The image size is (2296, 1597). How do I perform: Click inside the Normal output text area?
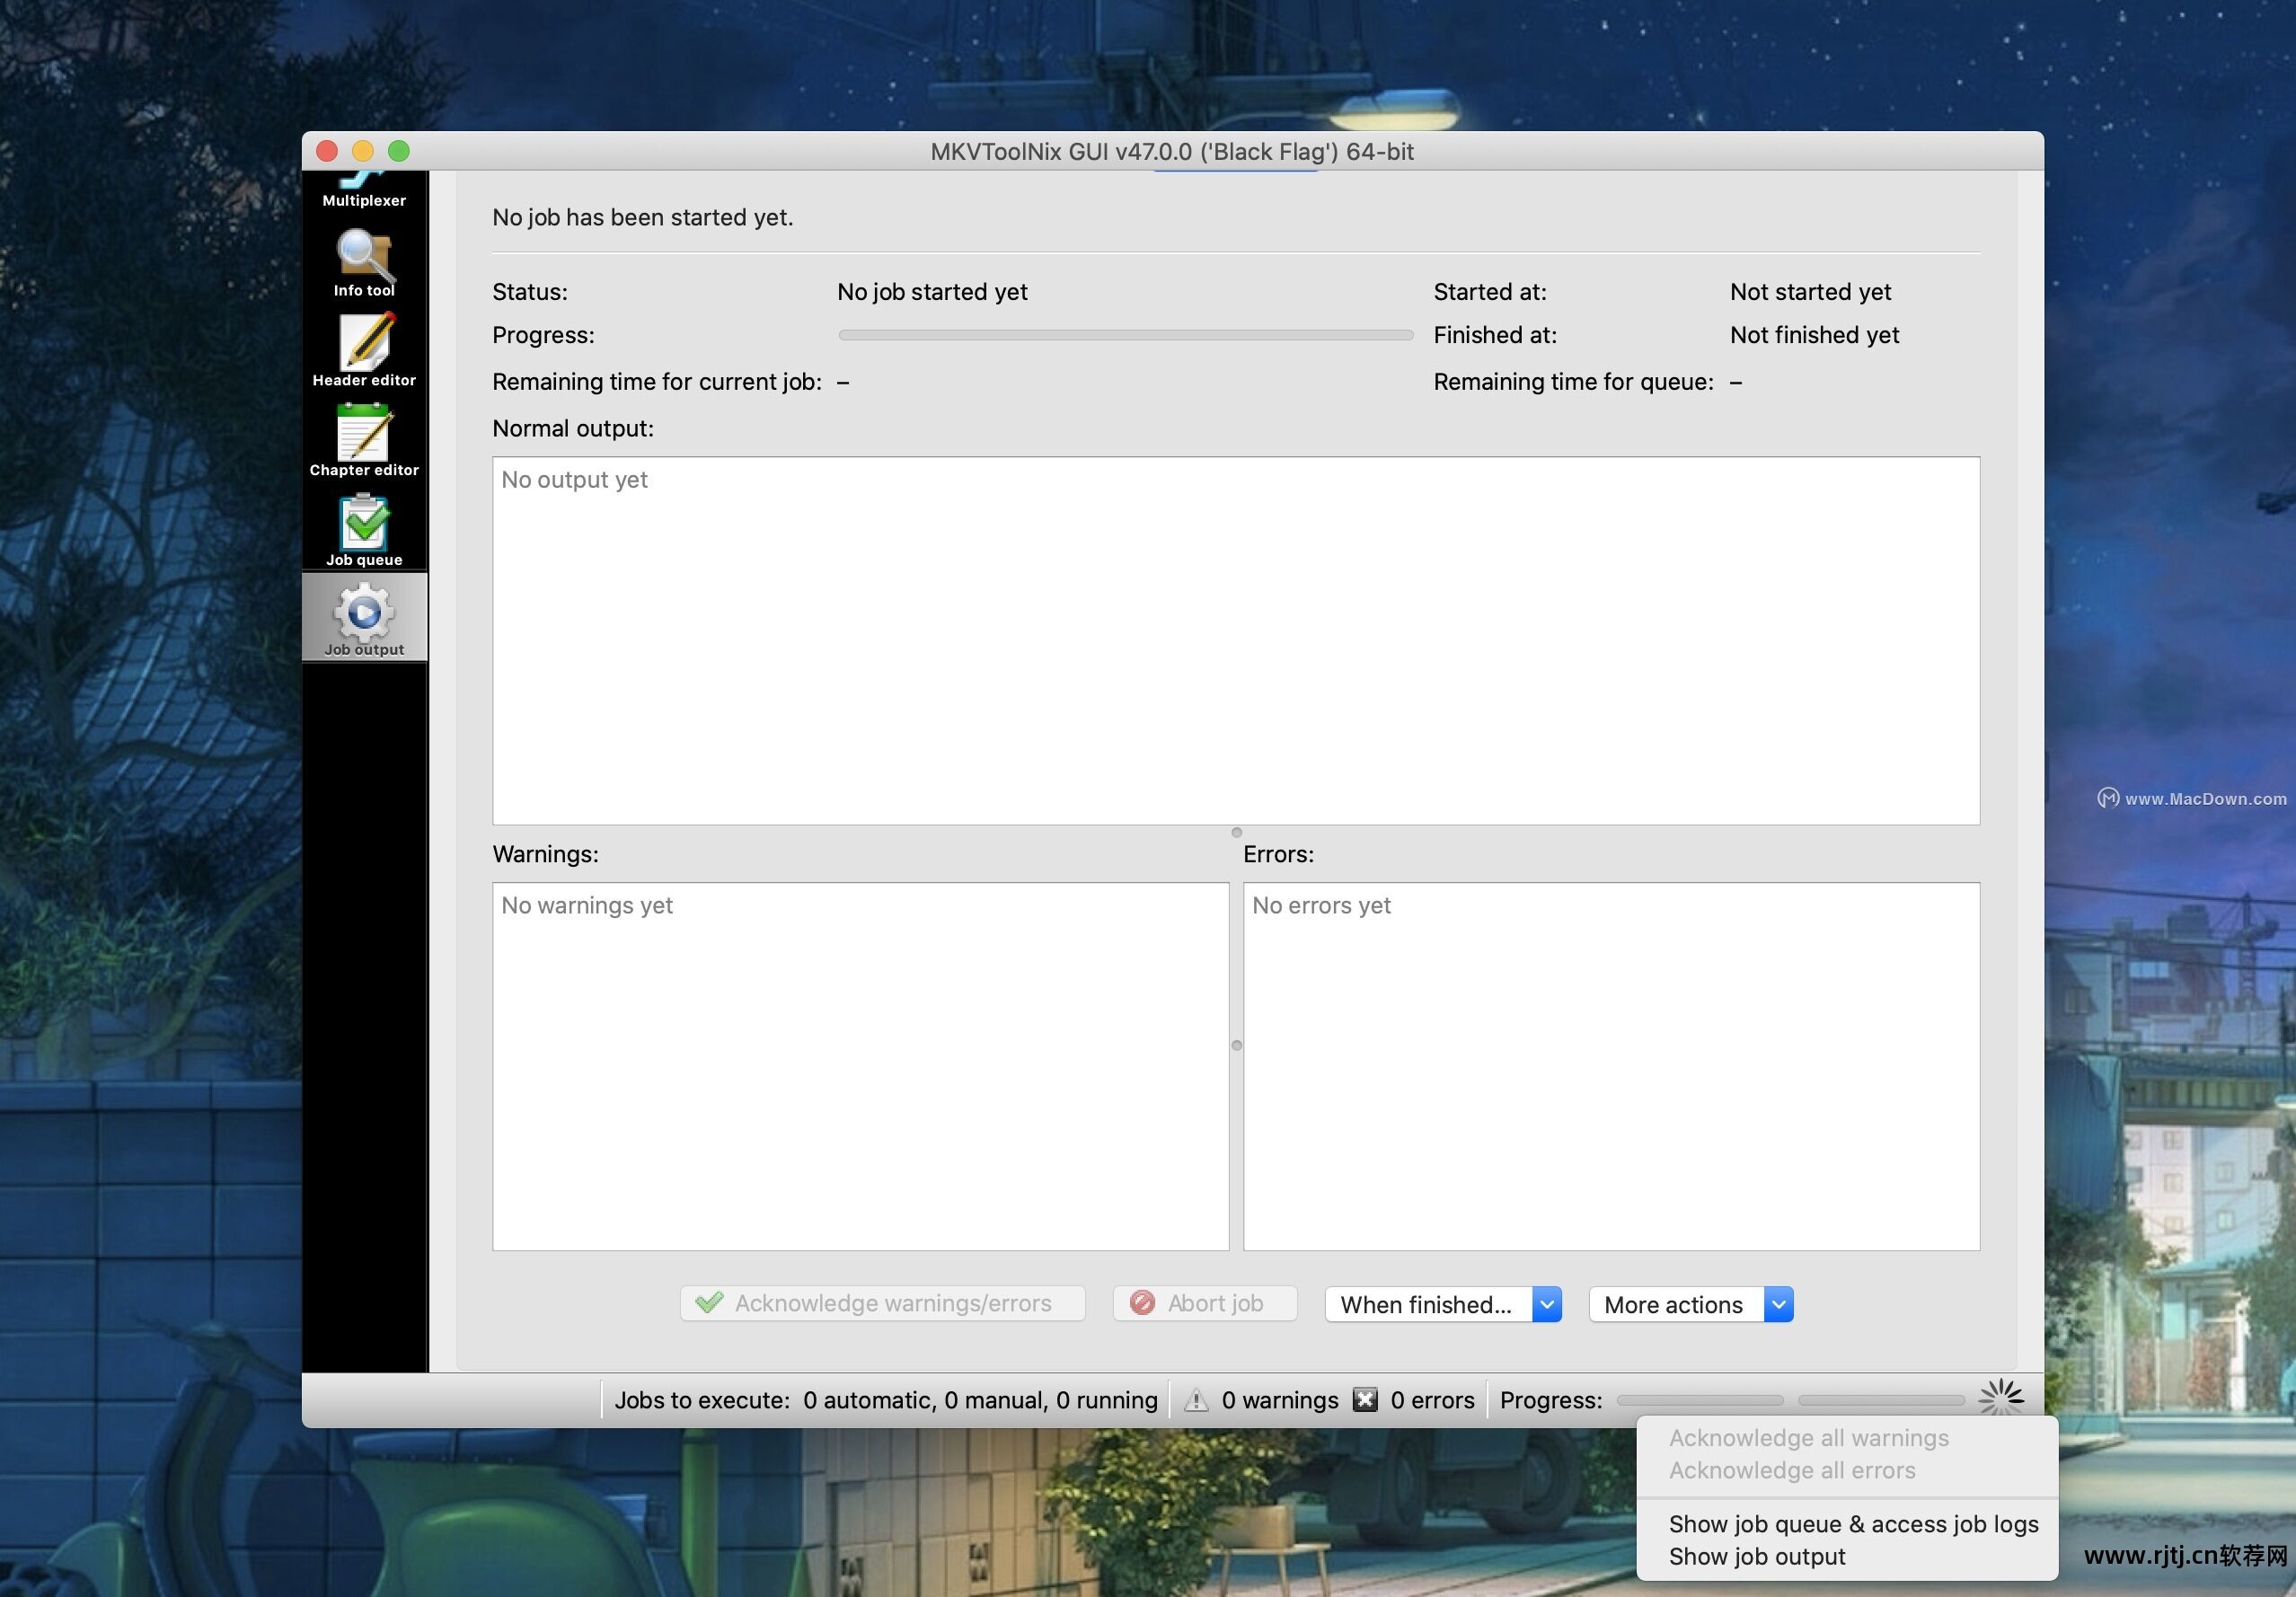(1236, 641)
